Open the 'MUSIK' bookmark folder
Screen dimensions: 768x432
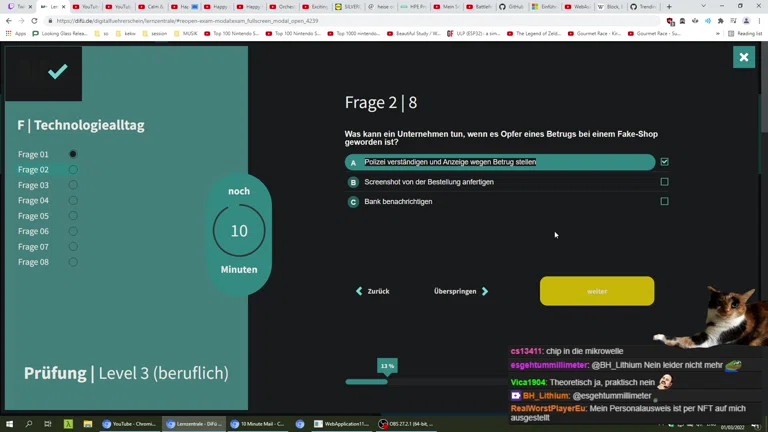tap(187, 34)
